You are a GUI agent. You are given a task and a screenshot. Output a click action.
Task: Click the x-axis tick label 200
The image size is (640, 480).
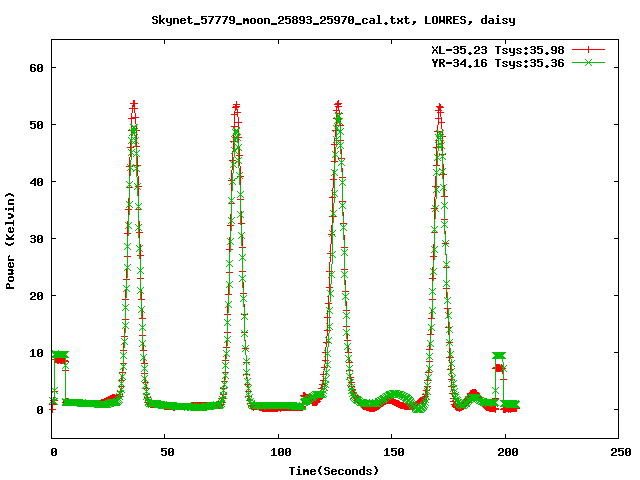pyautogui.click(x=507, y=452)
